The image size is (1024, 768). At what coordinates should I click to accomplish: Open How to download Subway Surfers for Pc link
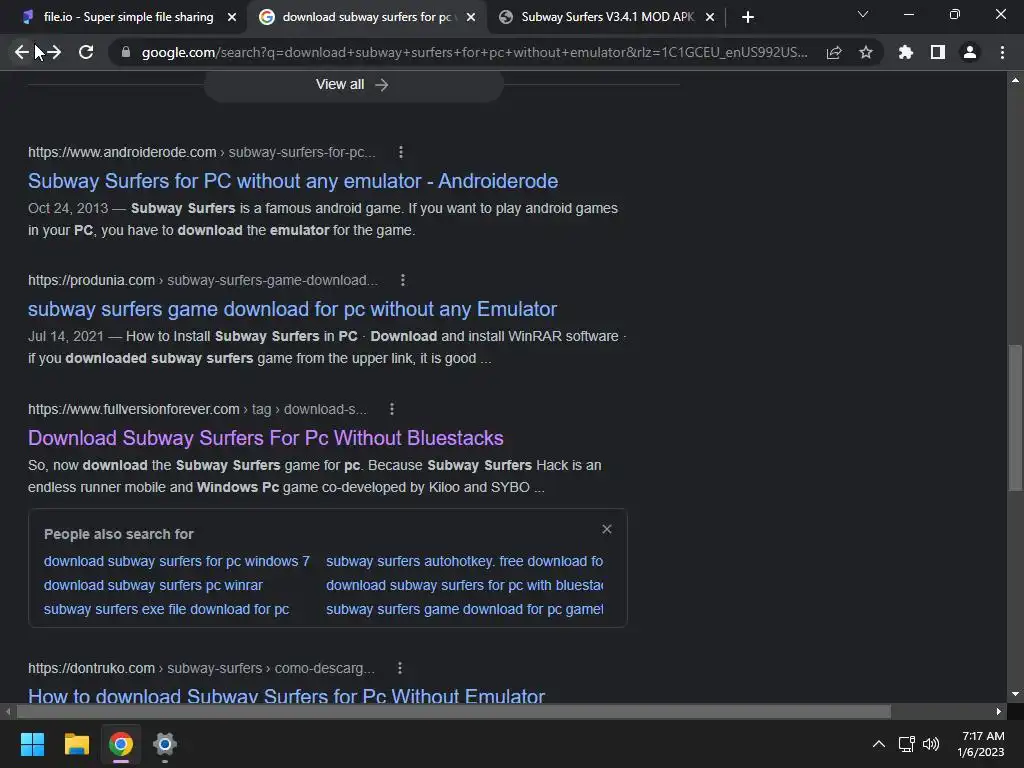point(286,695)
